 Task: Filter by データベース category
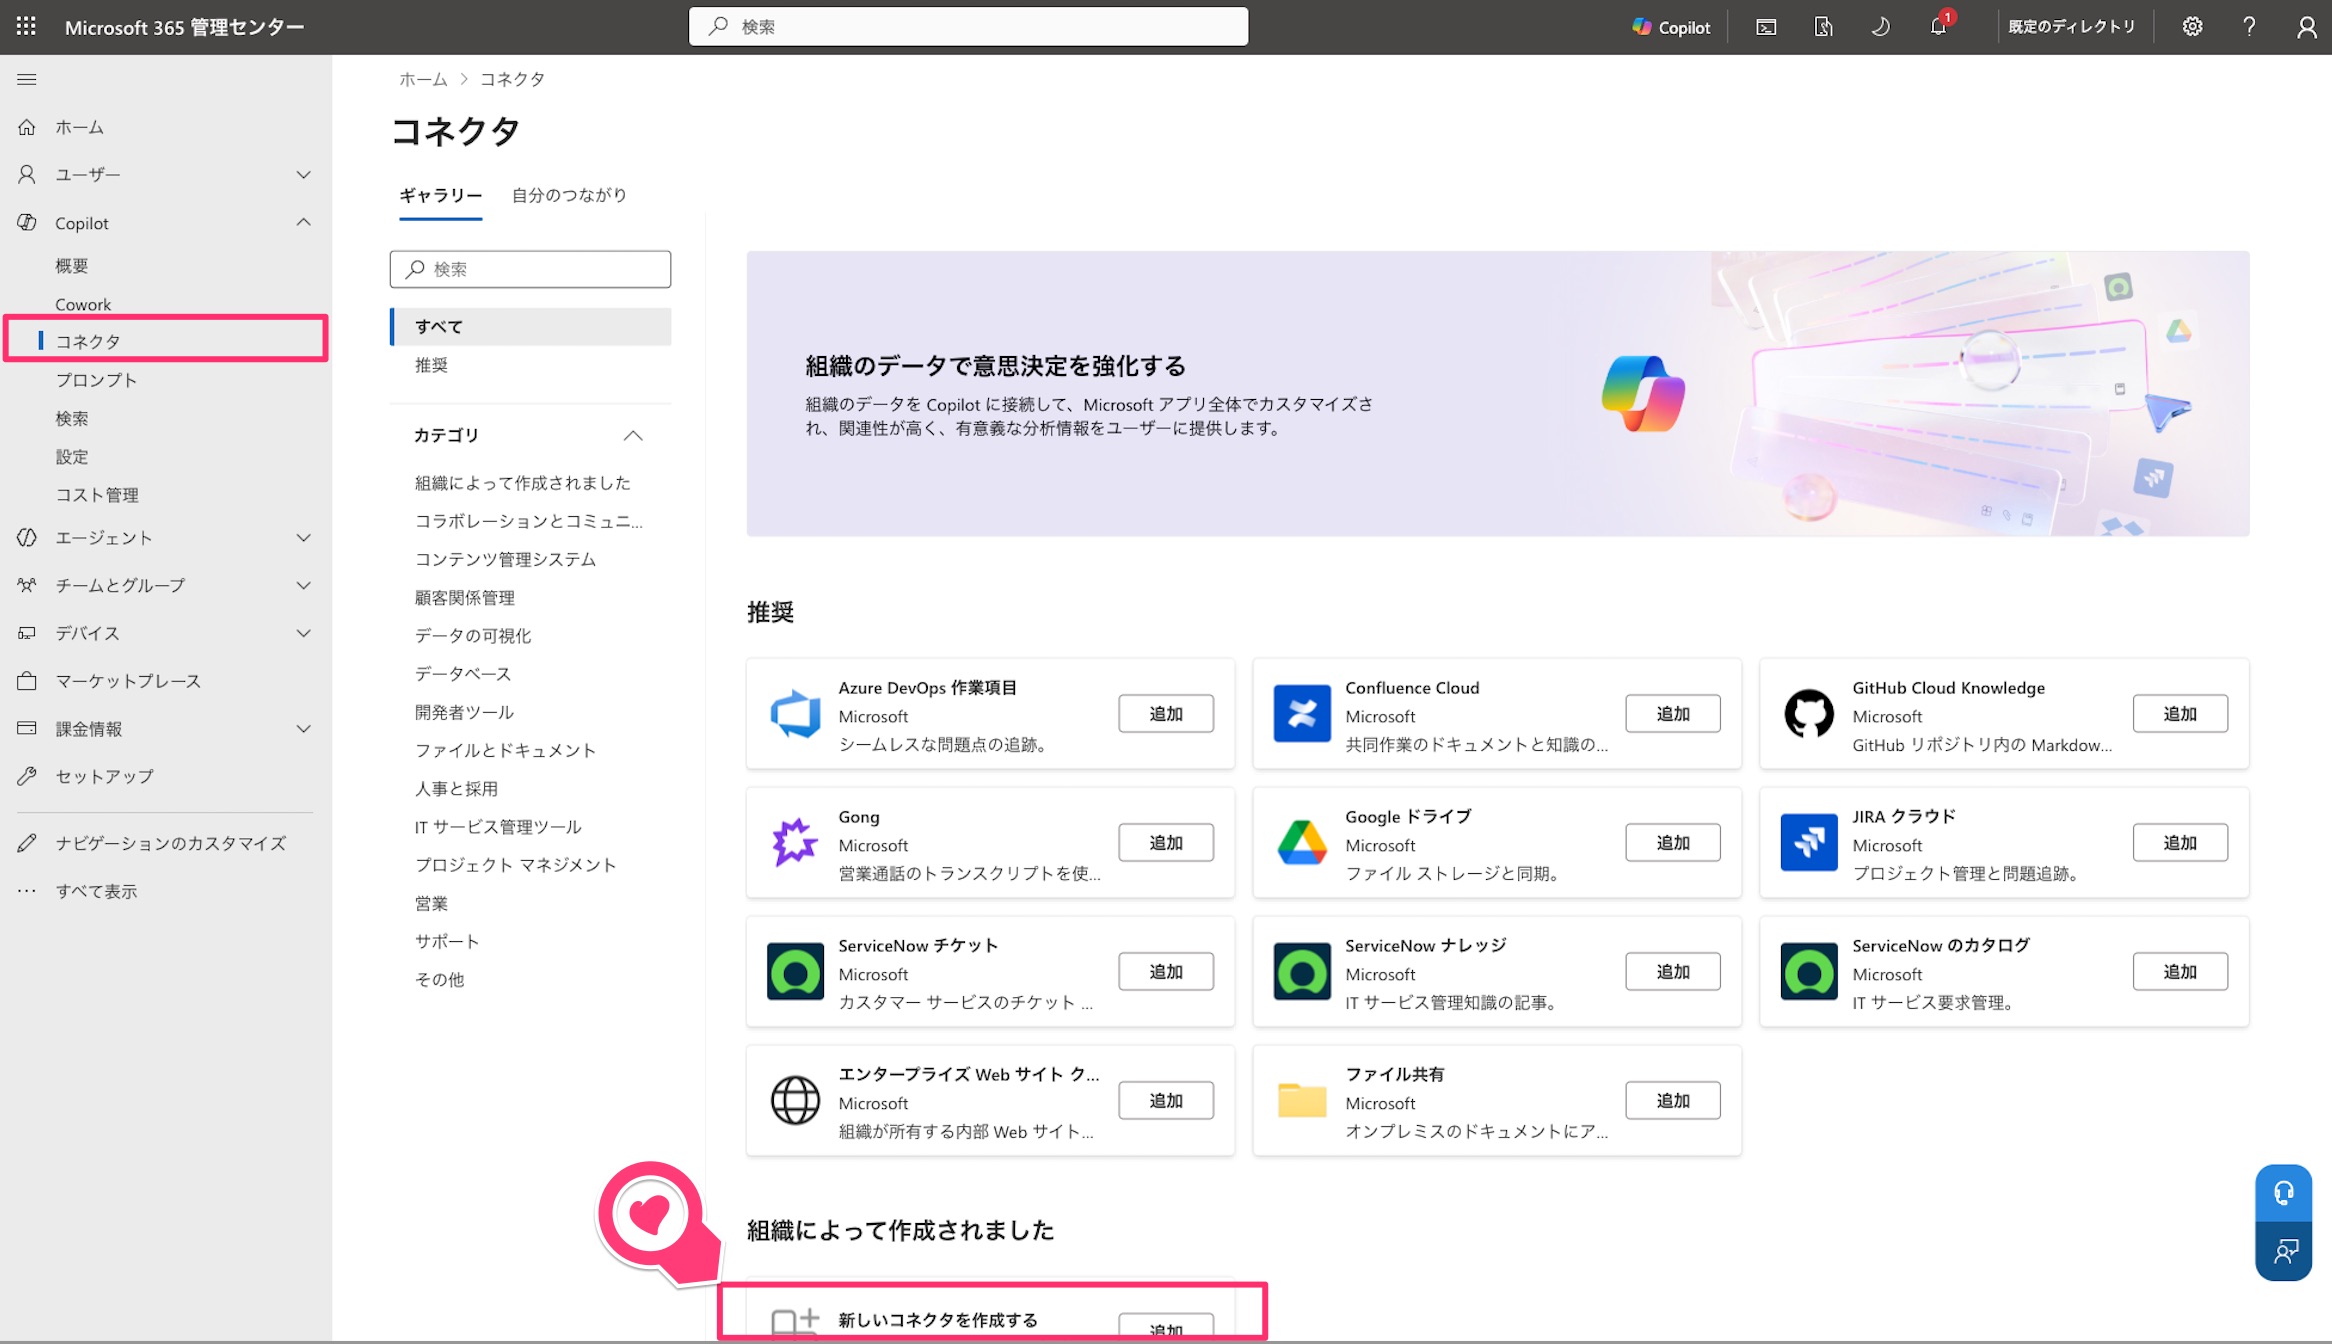463,674
